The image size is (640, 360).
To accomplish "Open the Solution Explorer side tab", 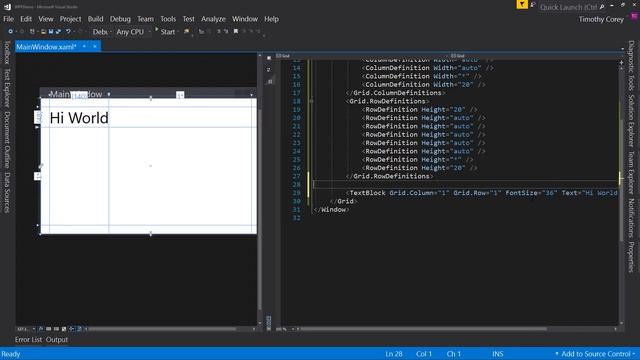I will [x=631, y=121].
